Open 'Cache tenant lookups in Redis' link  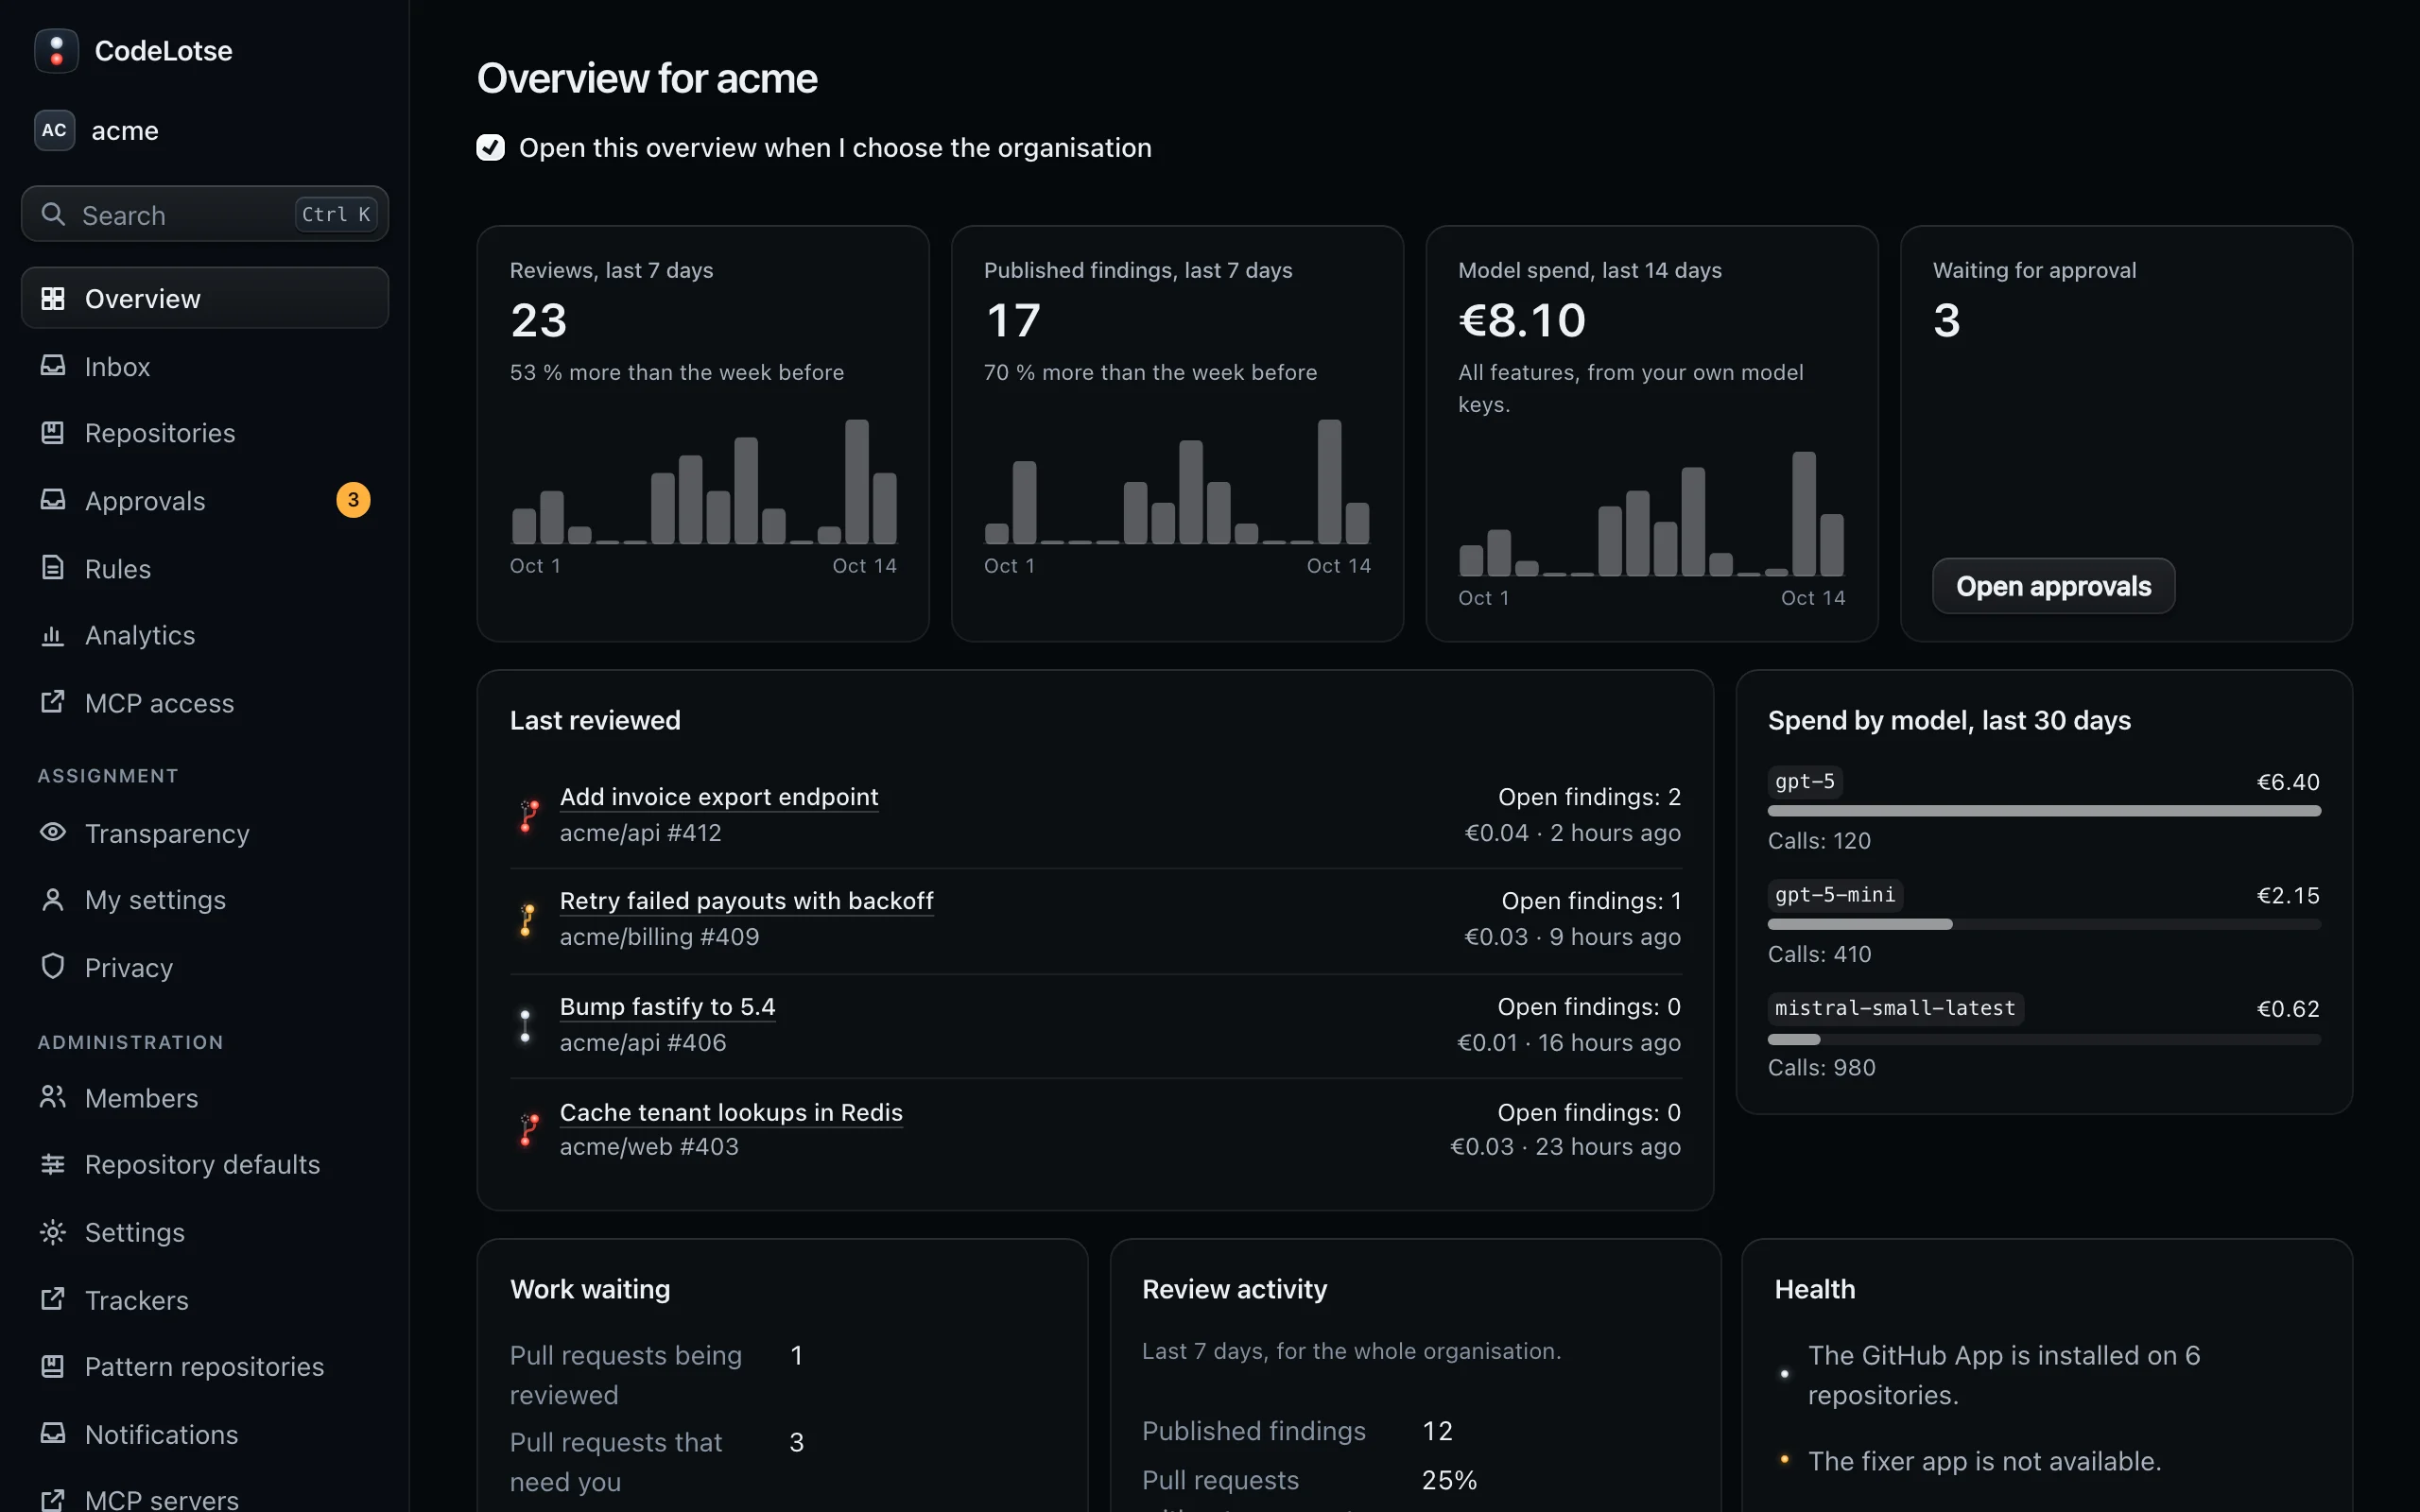(731, 1113)
